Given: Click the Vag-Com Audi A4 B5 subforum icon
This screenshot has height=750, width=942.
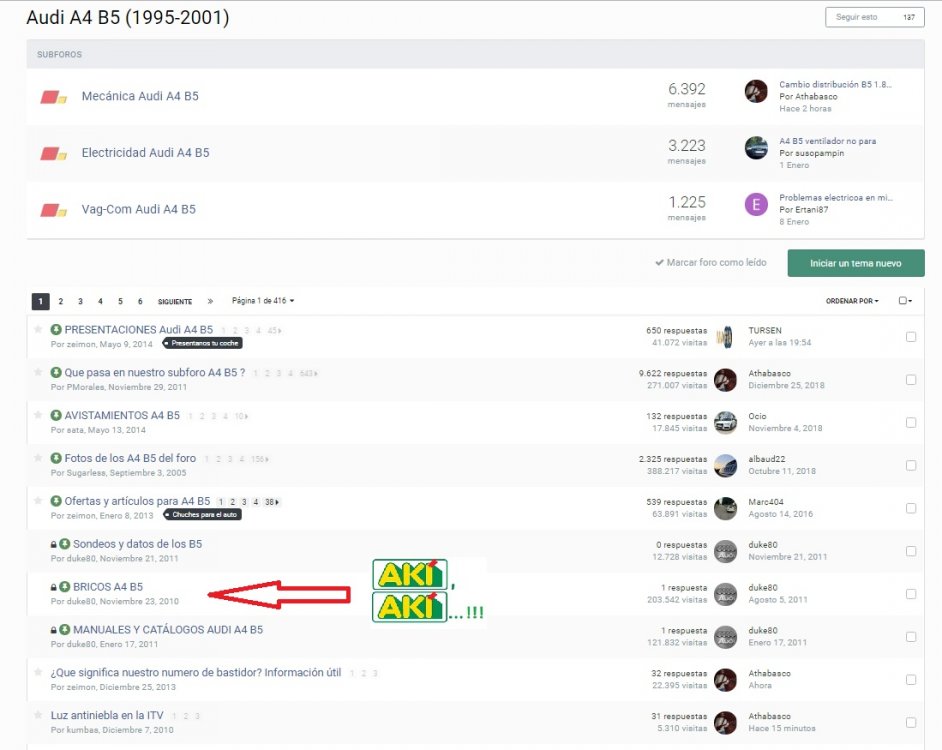Looking at the screenshot, I should click(x=53, y=210).
